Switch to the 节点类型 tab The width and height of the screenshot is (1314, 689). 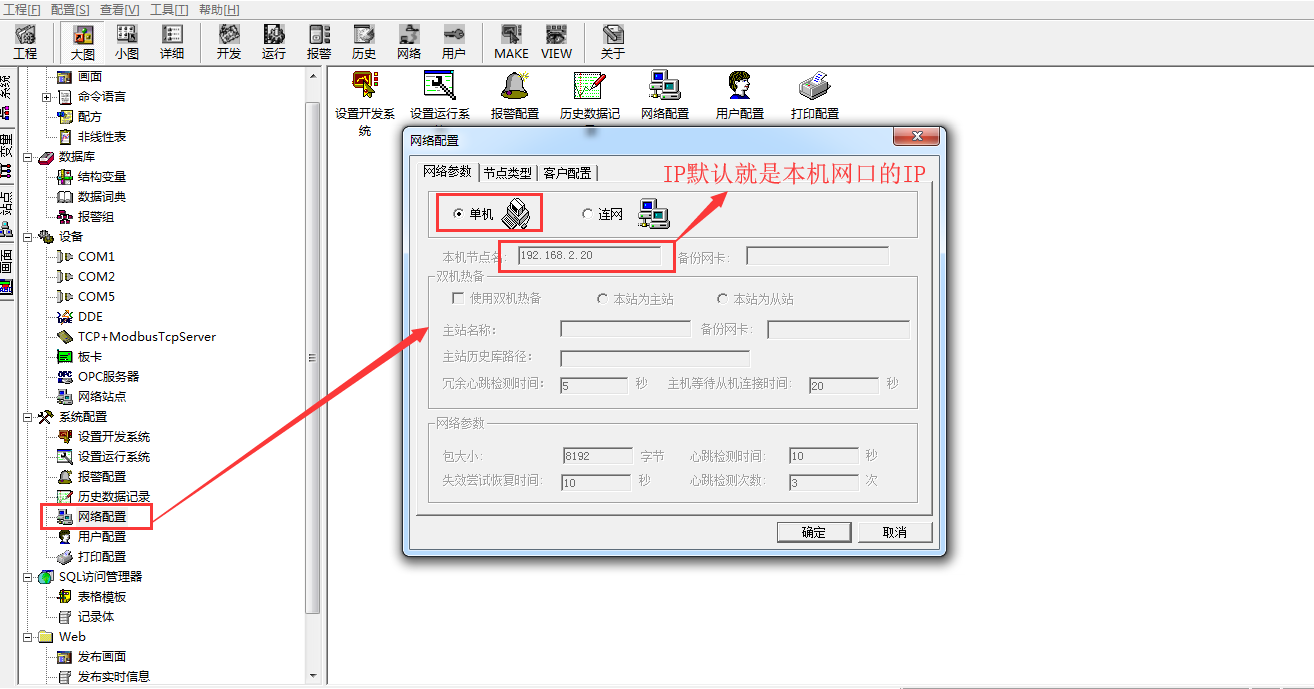[508, 173]
